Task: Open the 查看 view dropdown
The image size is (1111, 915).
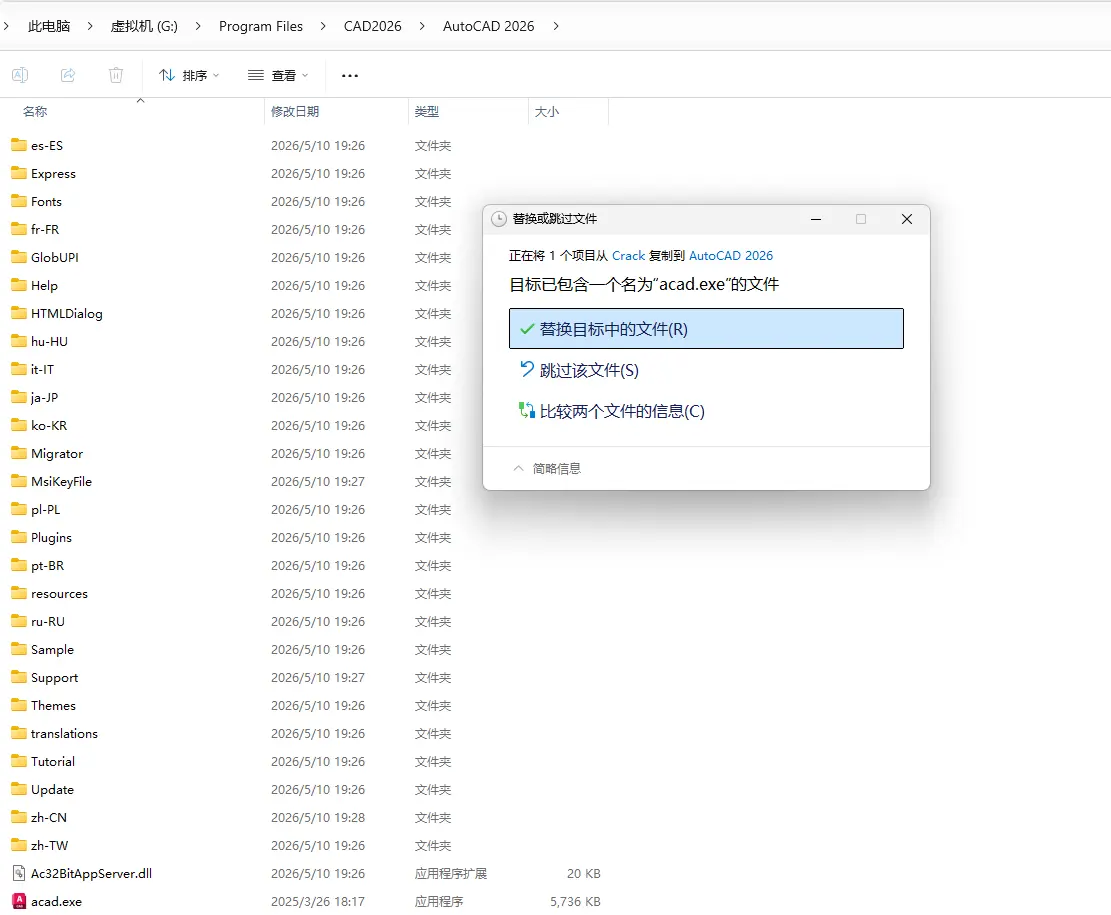Action: pos(278,75)
